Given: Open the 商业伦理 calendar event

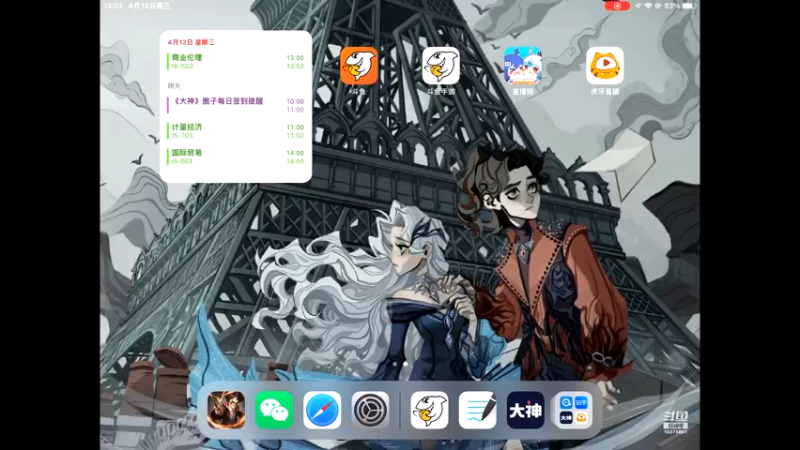Looking at the screenshot, I should point(236,62).
